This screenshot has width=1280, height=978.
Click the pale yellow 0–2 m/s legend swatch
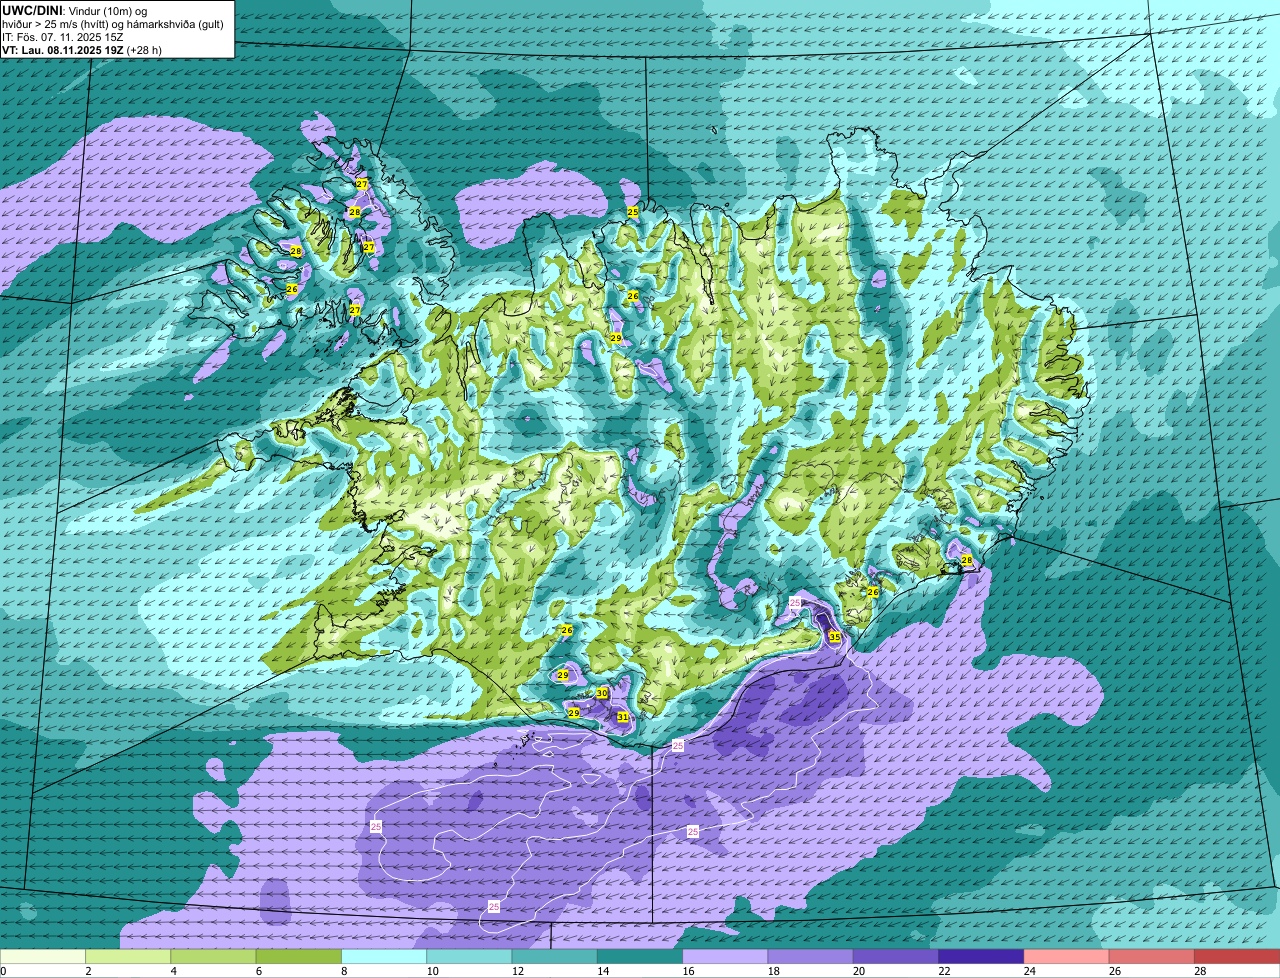tap(43, 956)
